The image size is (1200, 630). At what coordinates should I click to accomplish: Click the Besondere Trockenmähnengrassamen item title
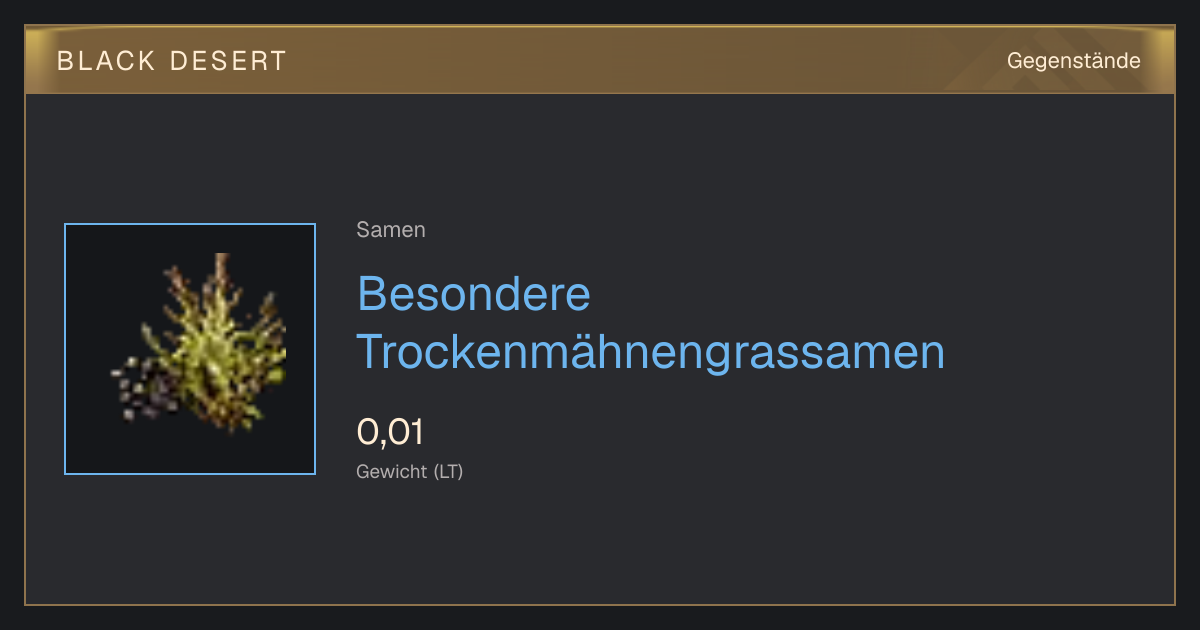tap(651, 322)
